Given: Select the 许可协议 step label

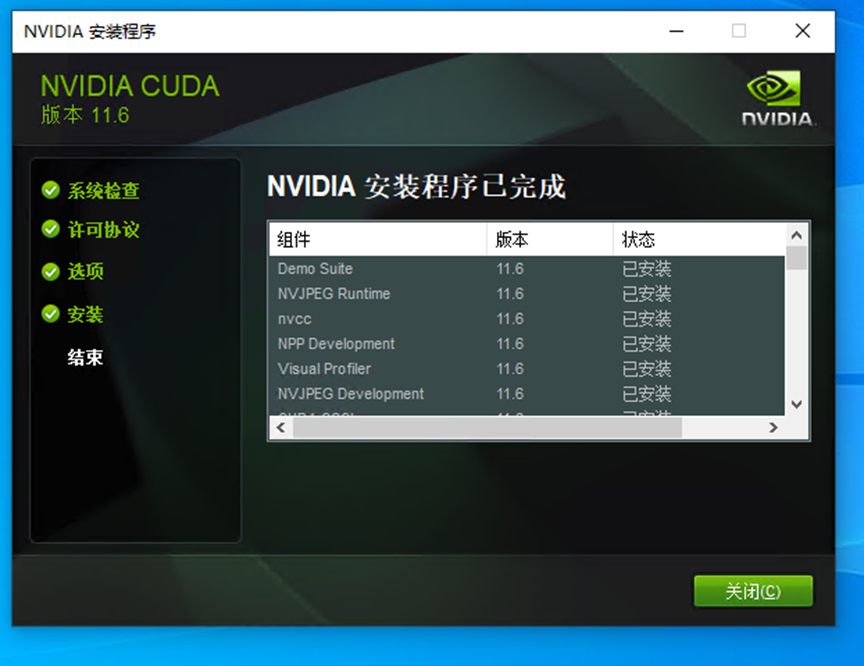Looking at the screenshot, I should pos(104,230).
